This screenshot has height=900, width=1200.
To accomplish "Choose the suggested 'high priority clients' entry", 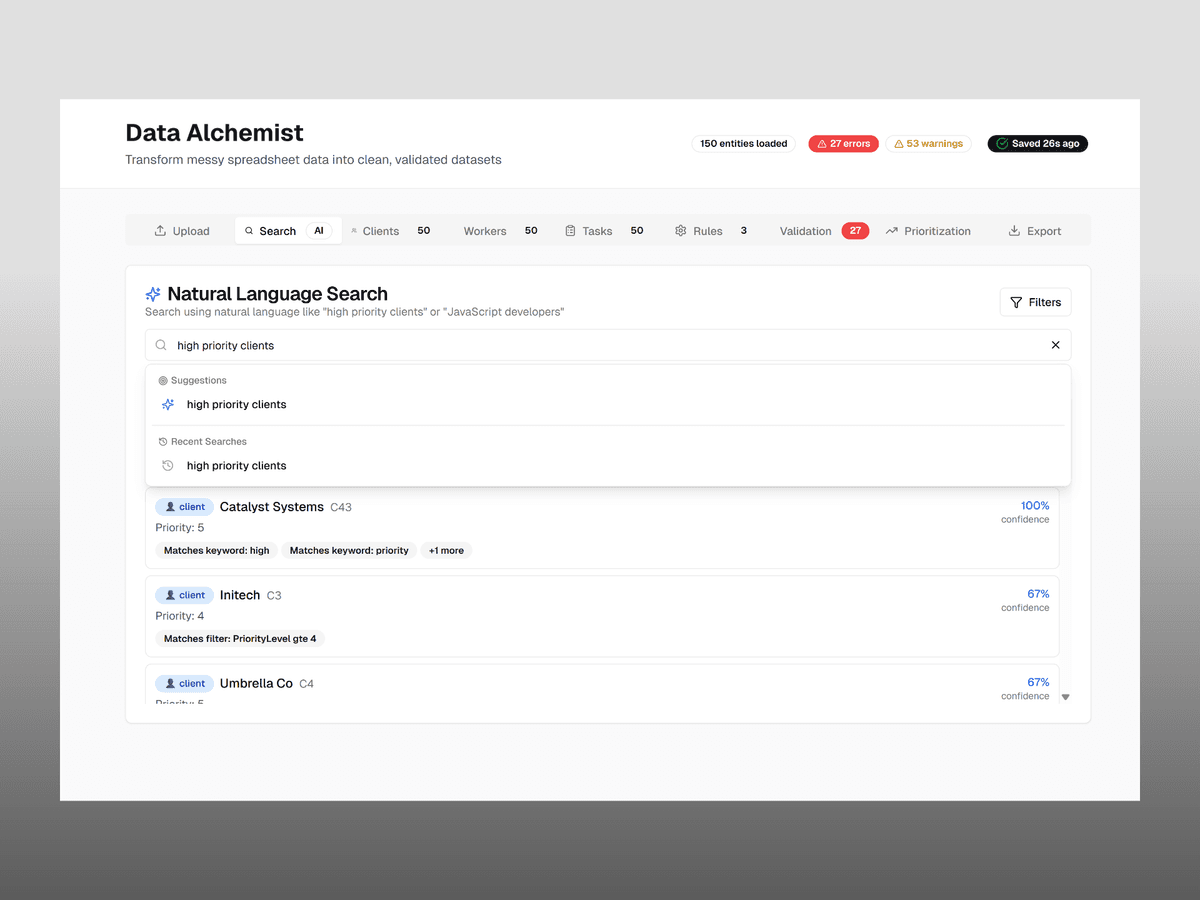I will pos(608,405).
